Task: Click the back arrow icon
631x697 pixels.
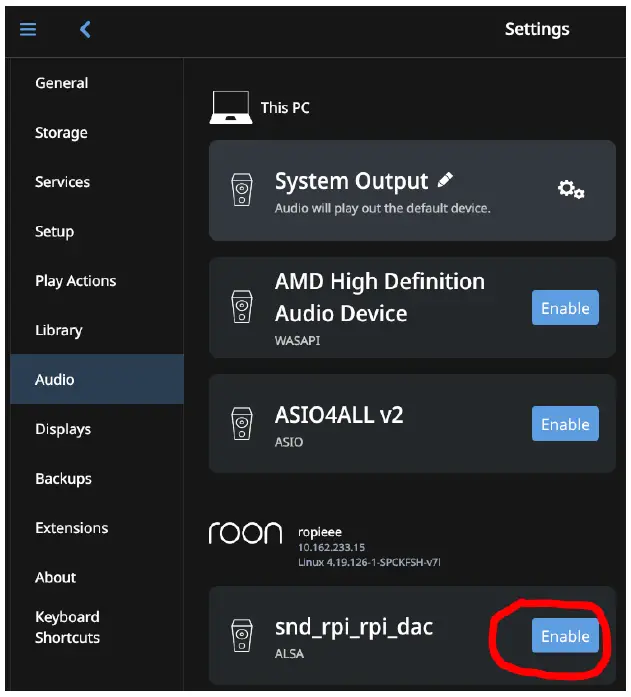Action: tap(85, 29)
